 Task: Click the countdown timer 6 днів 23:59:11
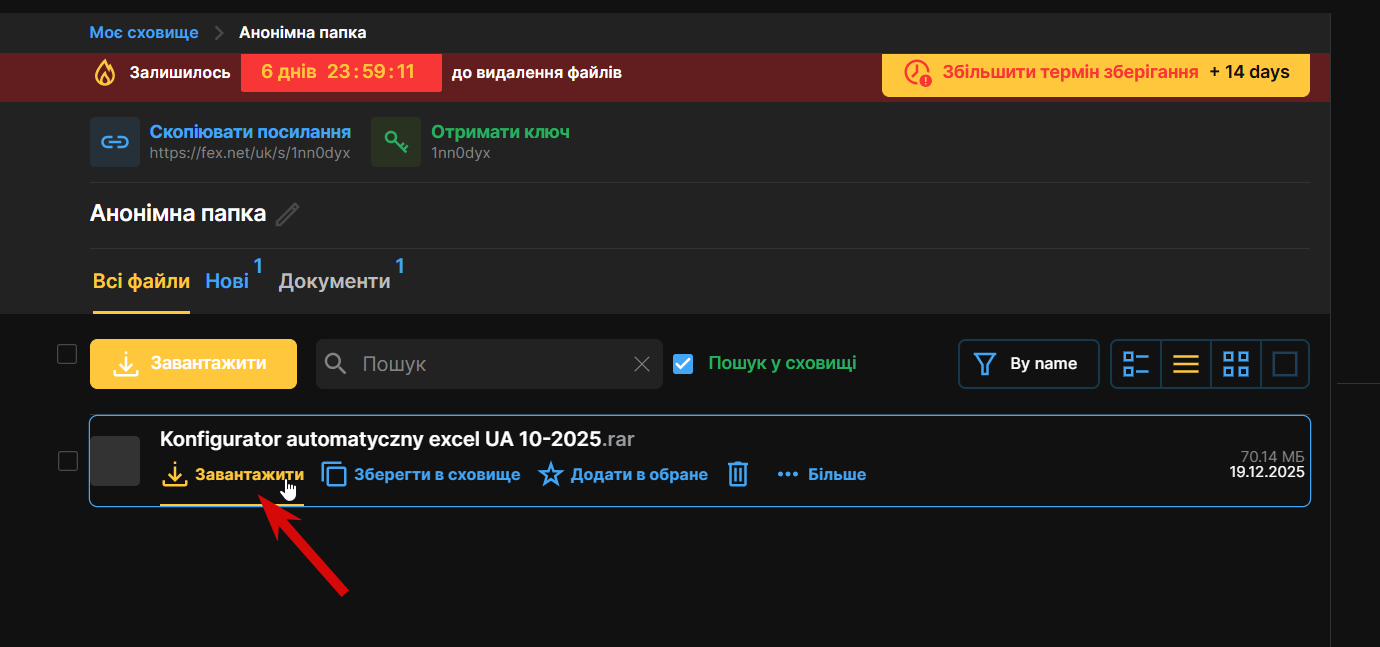coord(341,72)
